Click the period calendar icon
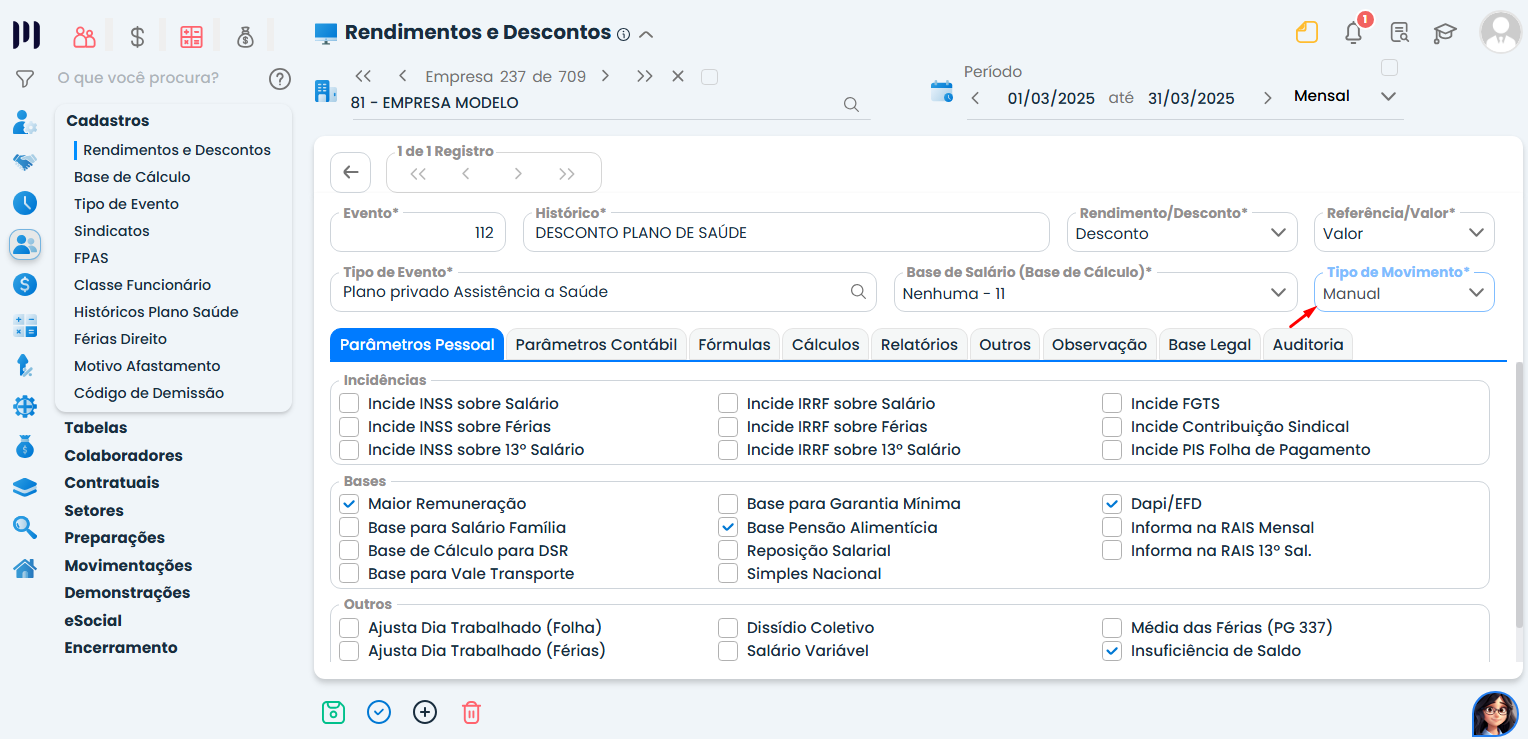1528x739 pixels. pyautogui.click(x=941, y=92)
